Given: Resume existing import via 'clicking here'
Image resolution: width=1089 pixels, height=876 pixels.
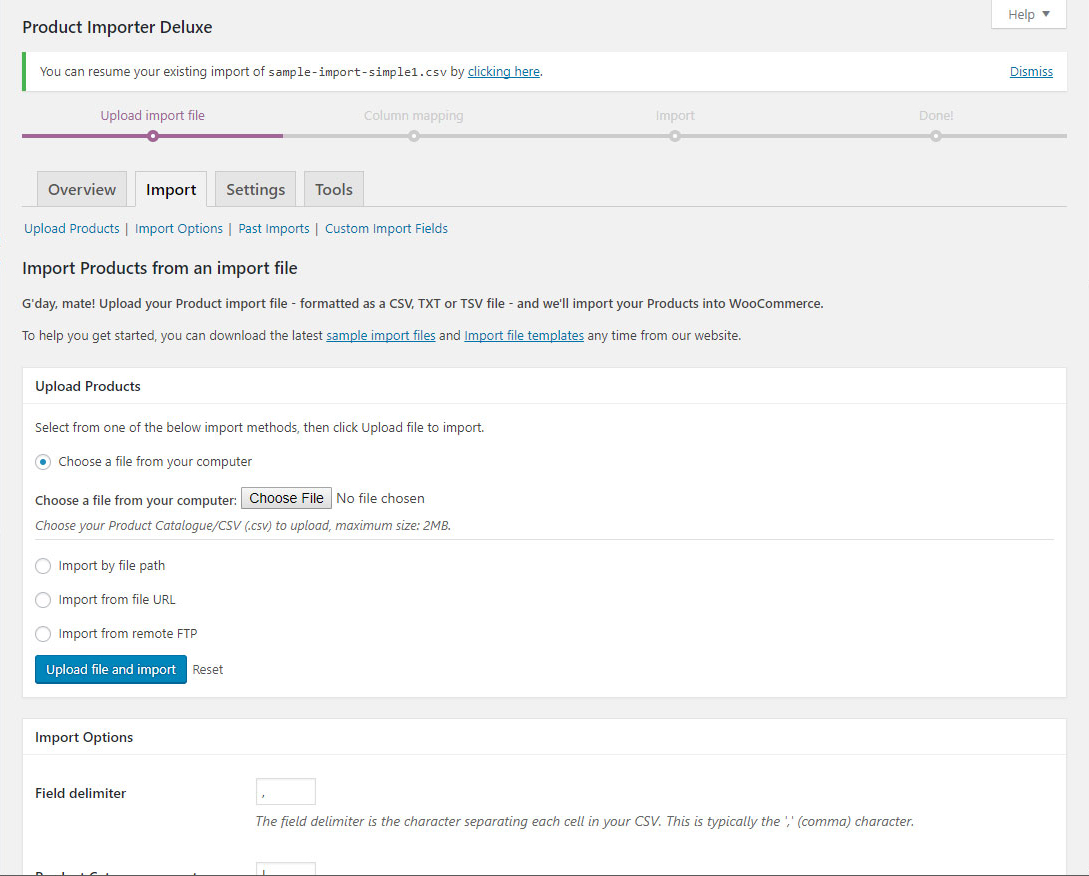Looking at the screenshot, I should [x=503, y=72].
